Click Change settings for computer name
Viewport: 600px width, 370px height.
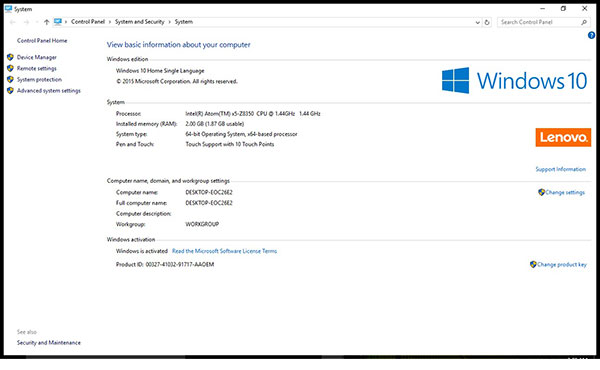pos(565,192)
